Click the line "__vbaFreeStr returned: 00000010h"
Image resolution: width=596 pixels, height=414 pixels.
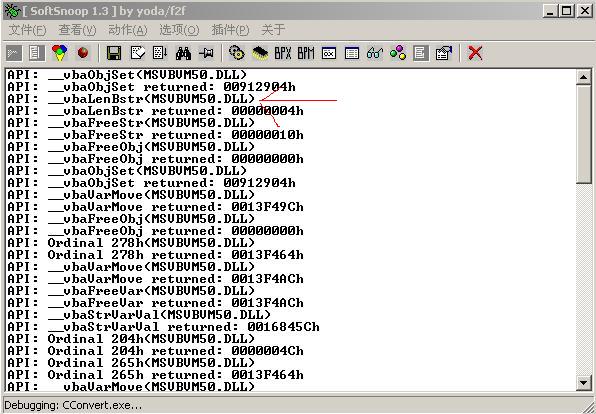tap(155, 135)
